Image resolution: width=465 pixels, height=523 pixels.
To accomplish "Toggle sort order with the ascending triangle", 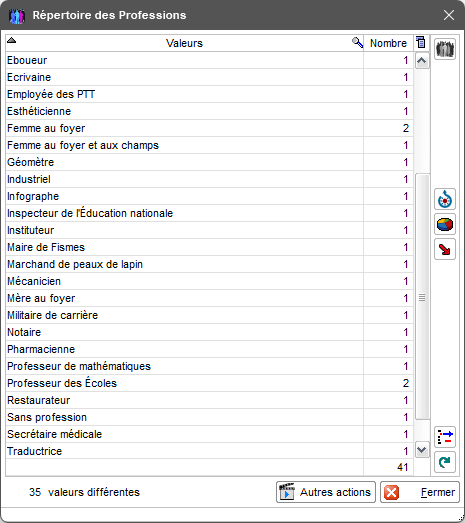I will 11,40.
